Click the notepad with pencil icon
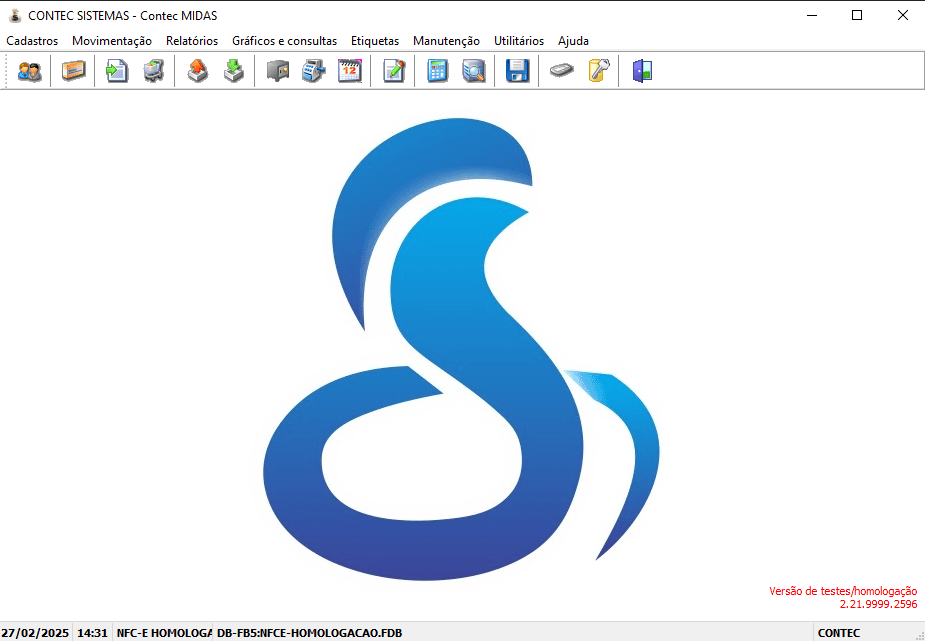This screenshot has height=641, width=925. pos(393,71)
